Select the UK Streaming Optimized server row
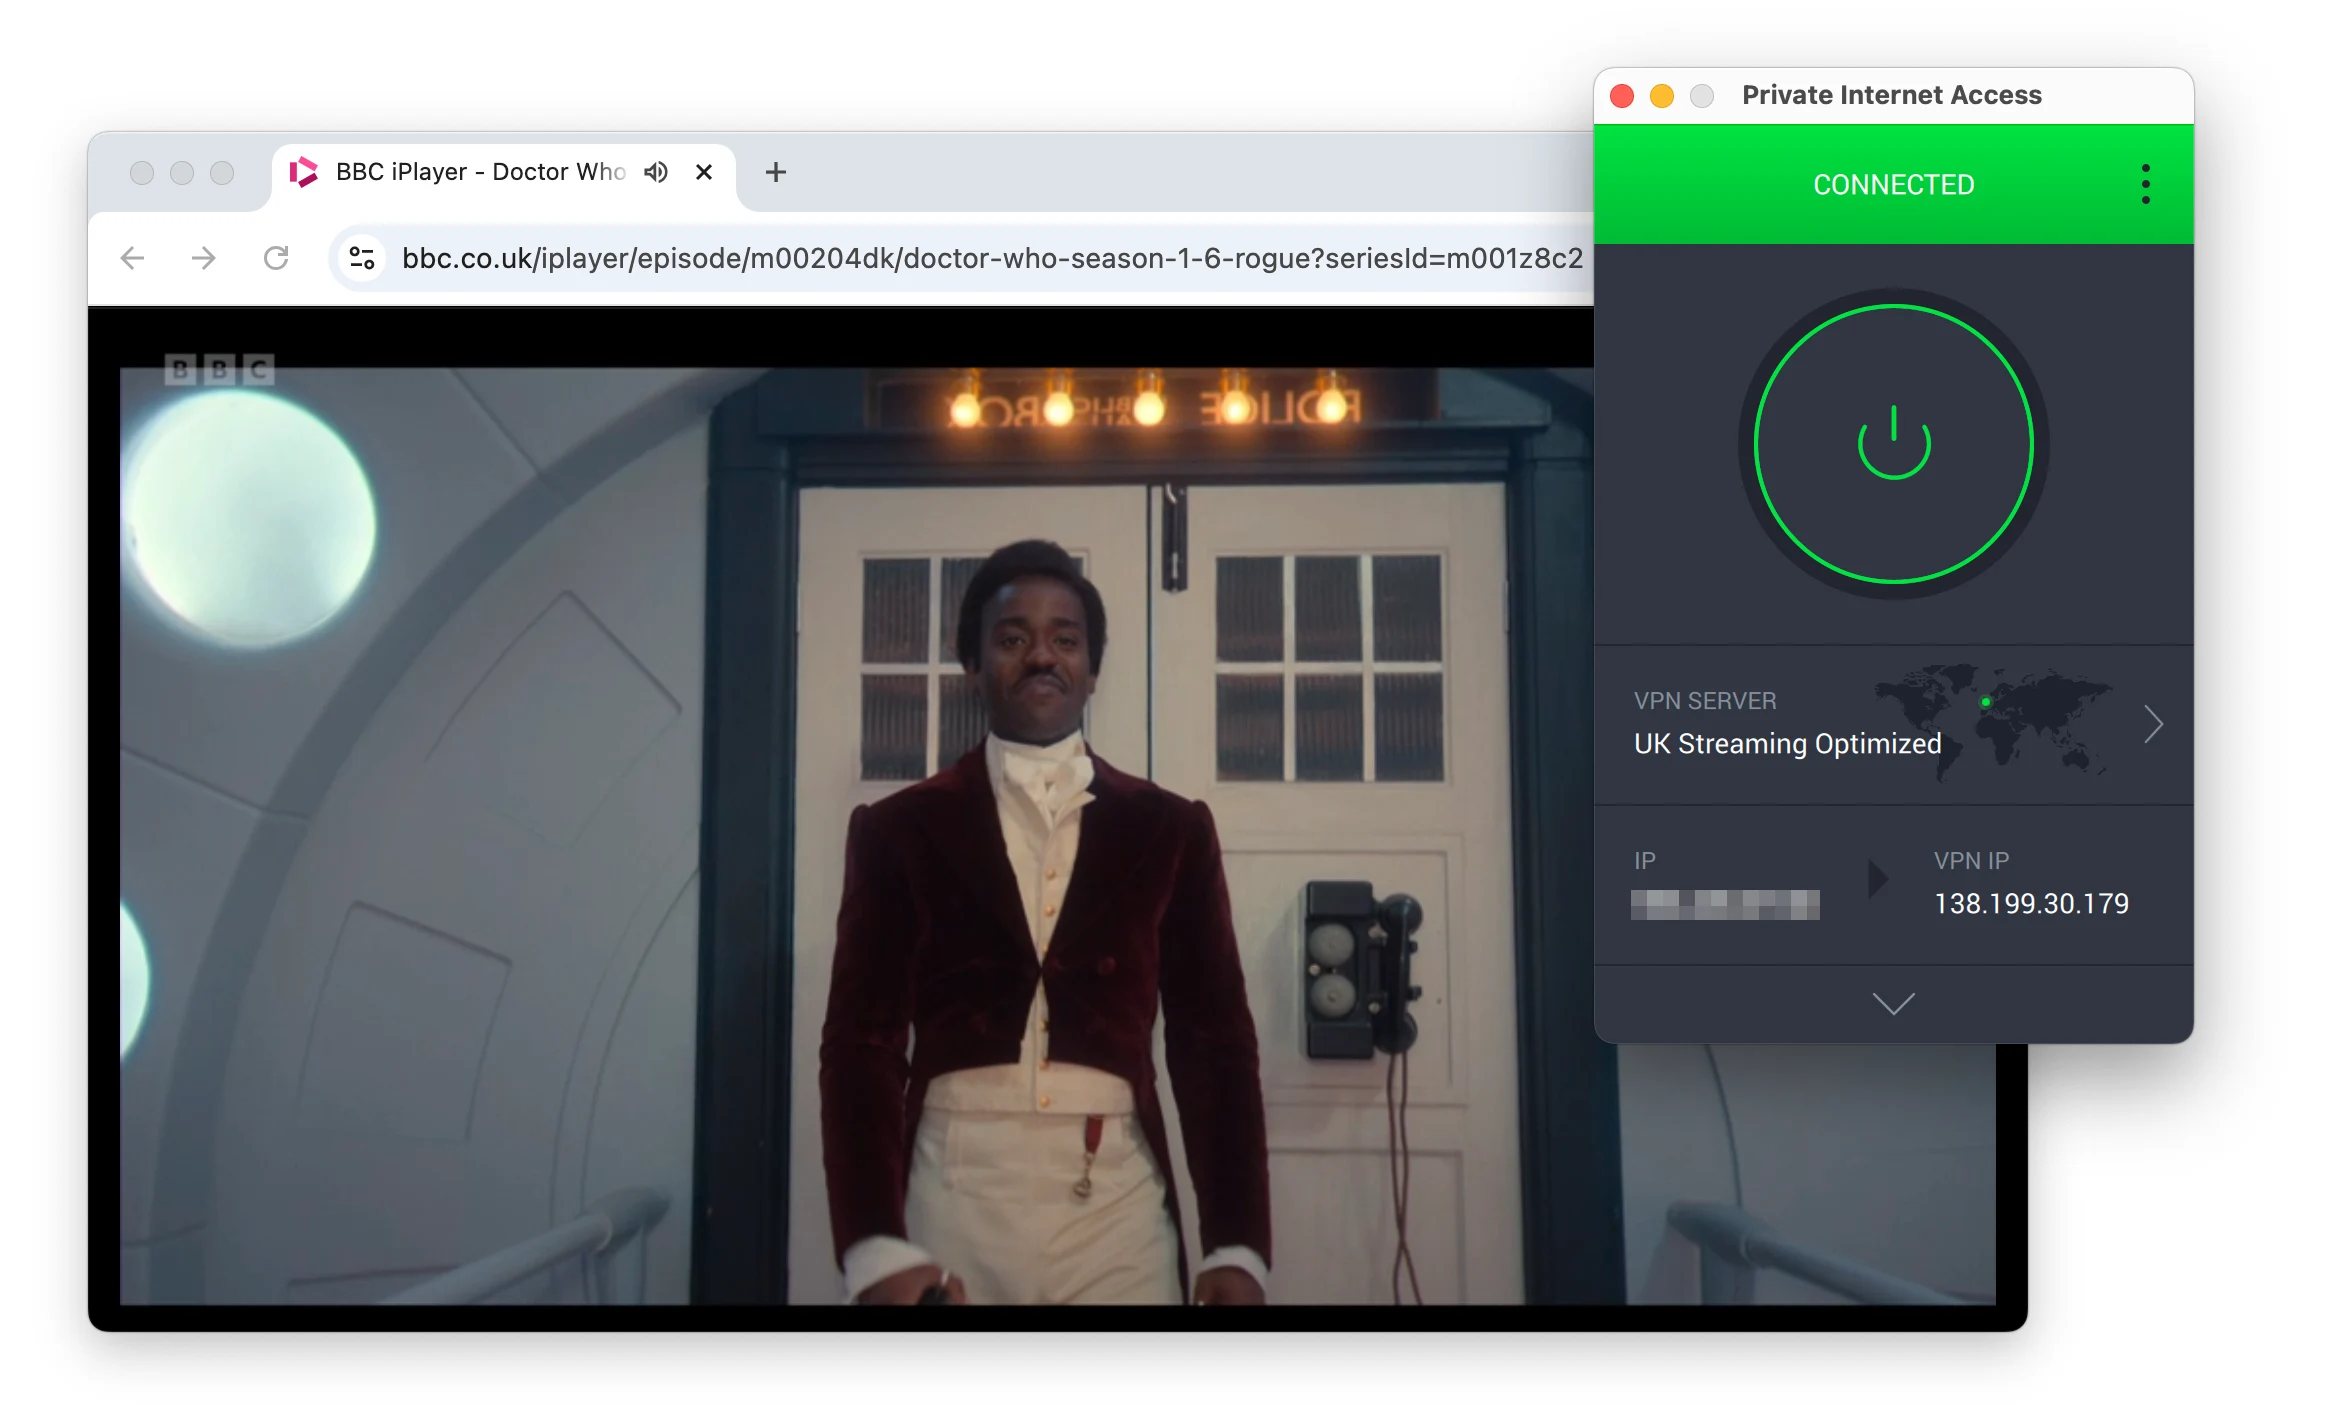This screenshot has width=2332, height=1422. [x=1893, y=725]
